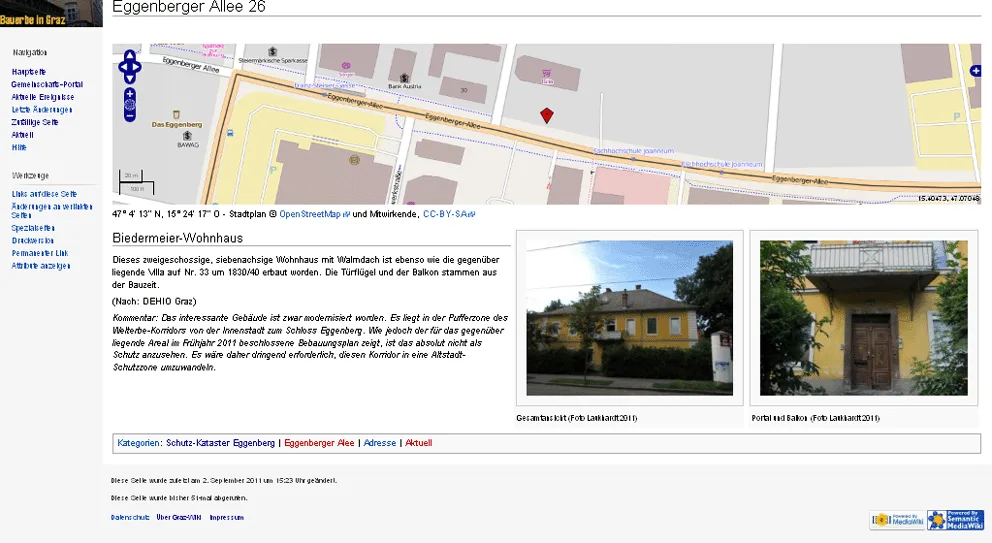The image size is (992, 543).
Task: Zoom out on the map with the minus button
Action: pyautogui.click(x=130, y=116)
